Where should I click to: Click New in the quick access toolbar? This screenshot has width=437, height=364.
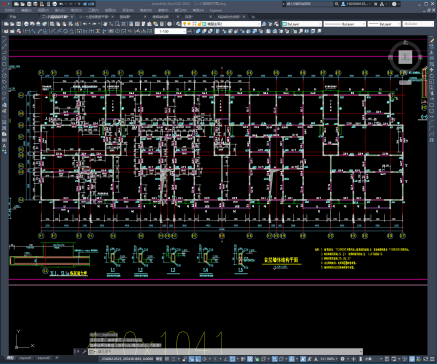[x=16, y=4]
